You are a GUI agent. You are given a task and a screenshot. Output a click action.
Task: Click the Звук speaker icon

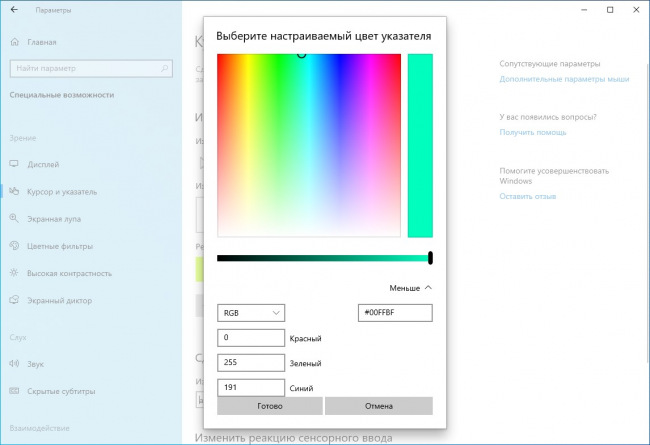[14, 364]
